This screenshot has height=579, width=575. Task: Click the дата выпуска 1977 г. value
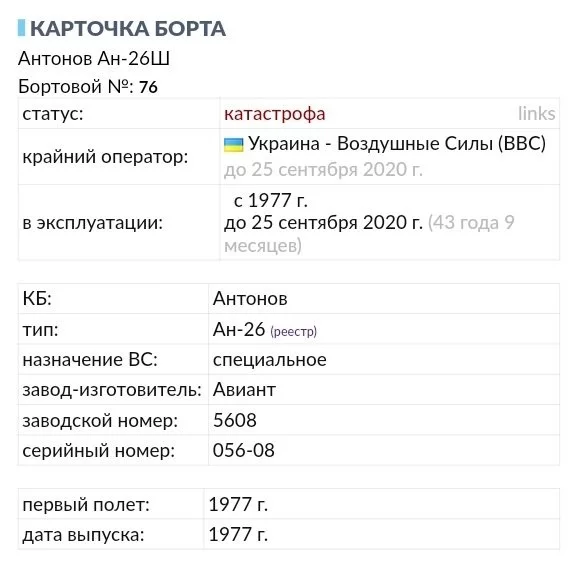click(238, 534)
